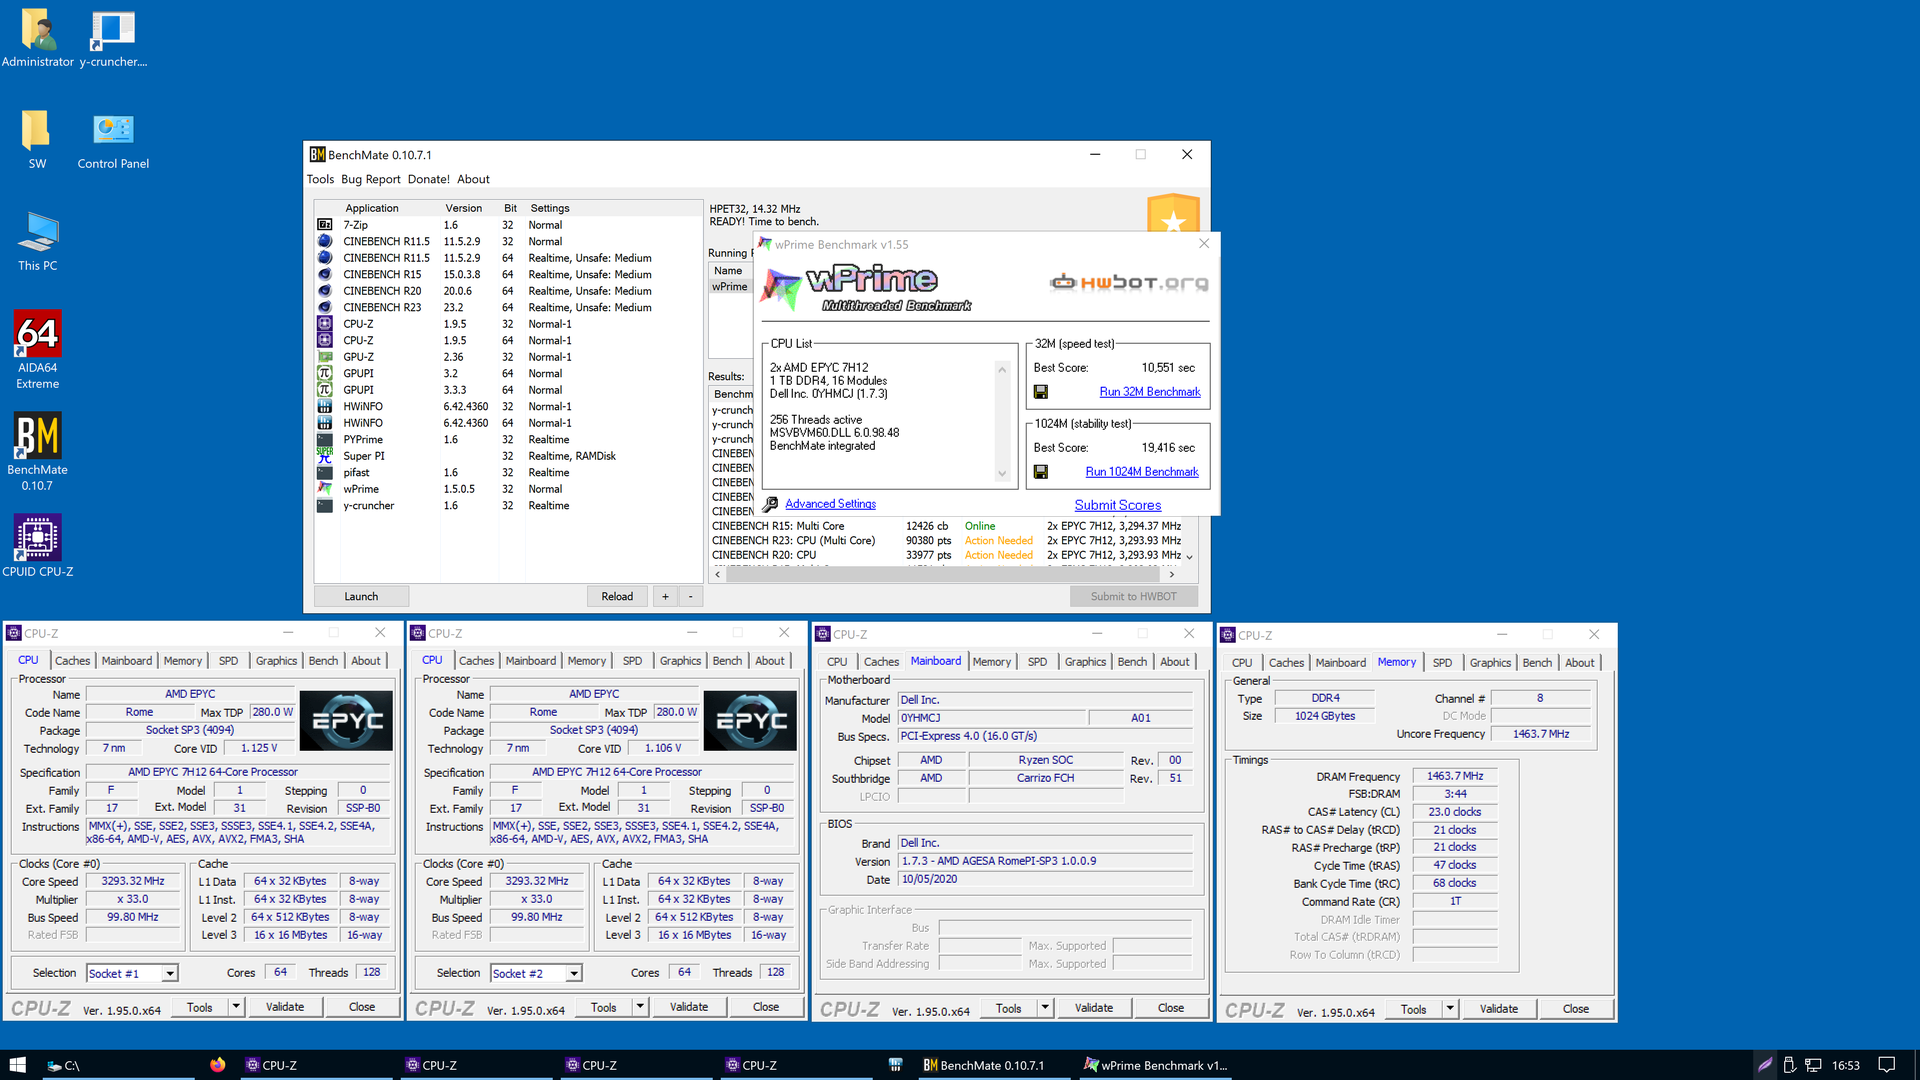Switch to Graphics tab in Socket #2 CPU-Z
Viewport: 1920px width, 1080px height.
(x=680, y=661)
